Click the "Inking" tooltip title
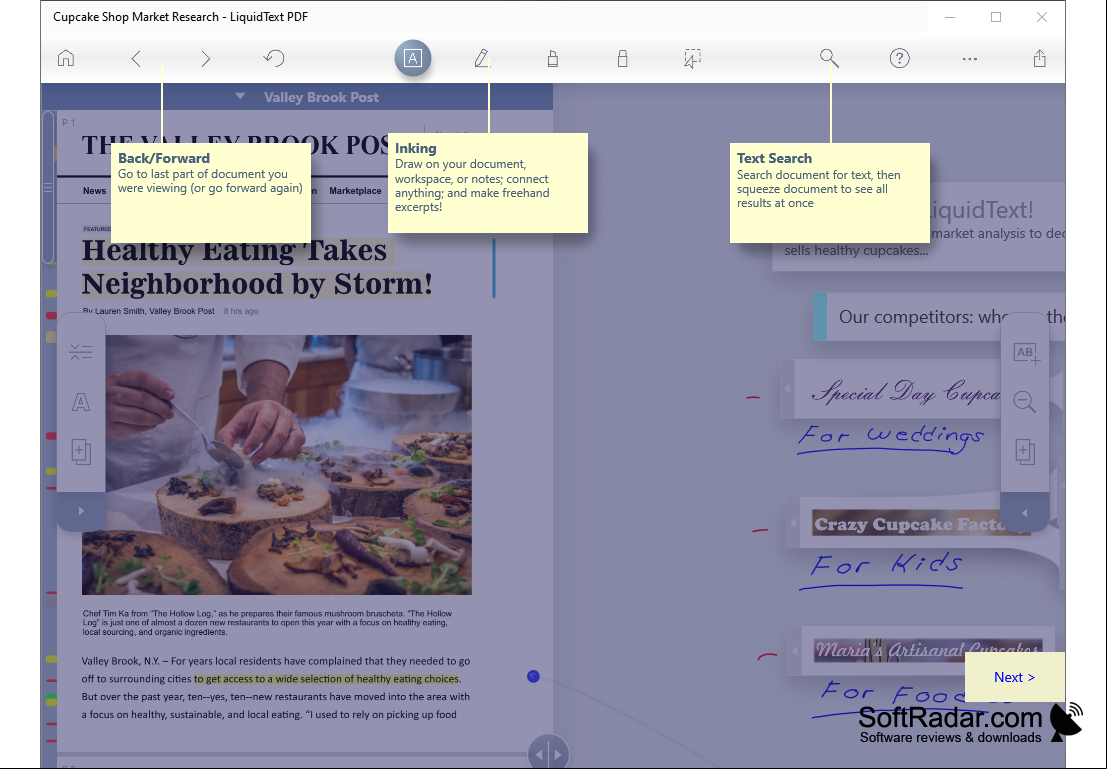The height and width of the screenshot is (769, 1107). [415, 148]
